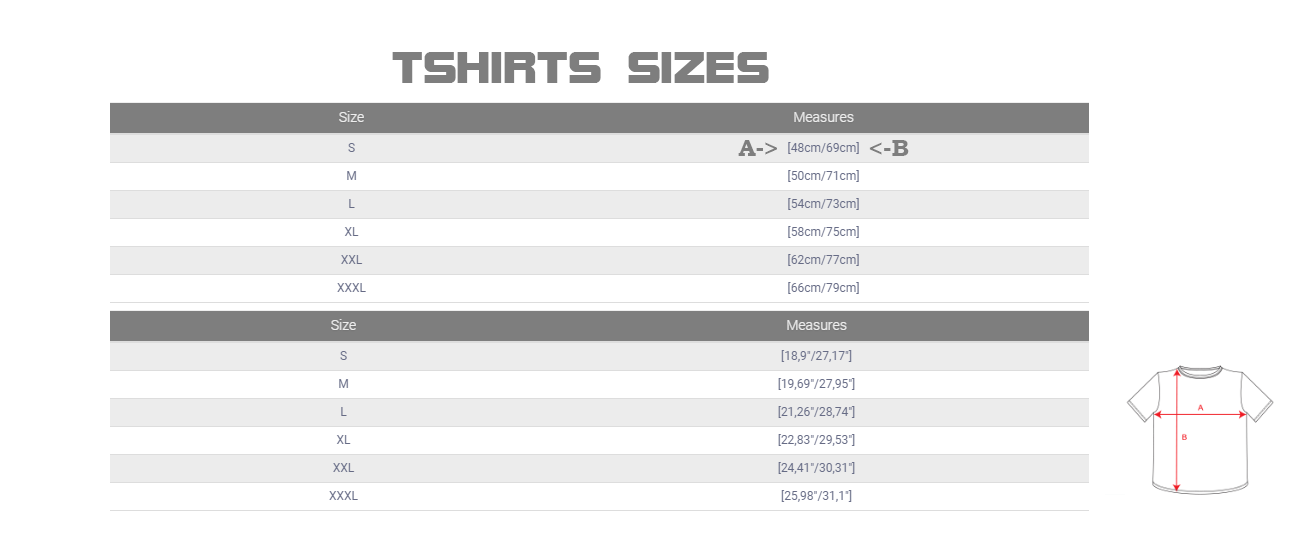1309x533 pixels.
Task: Select the [66cm/79cm] measurement cell
Action: (823, 288)
